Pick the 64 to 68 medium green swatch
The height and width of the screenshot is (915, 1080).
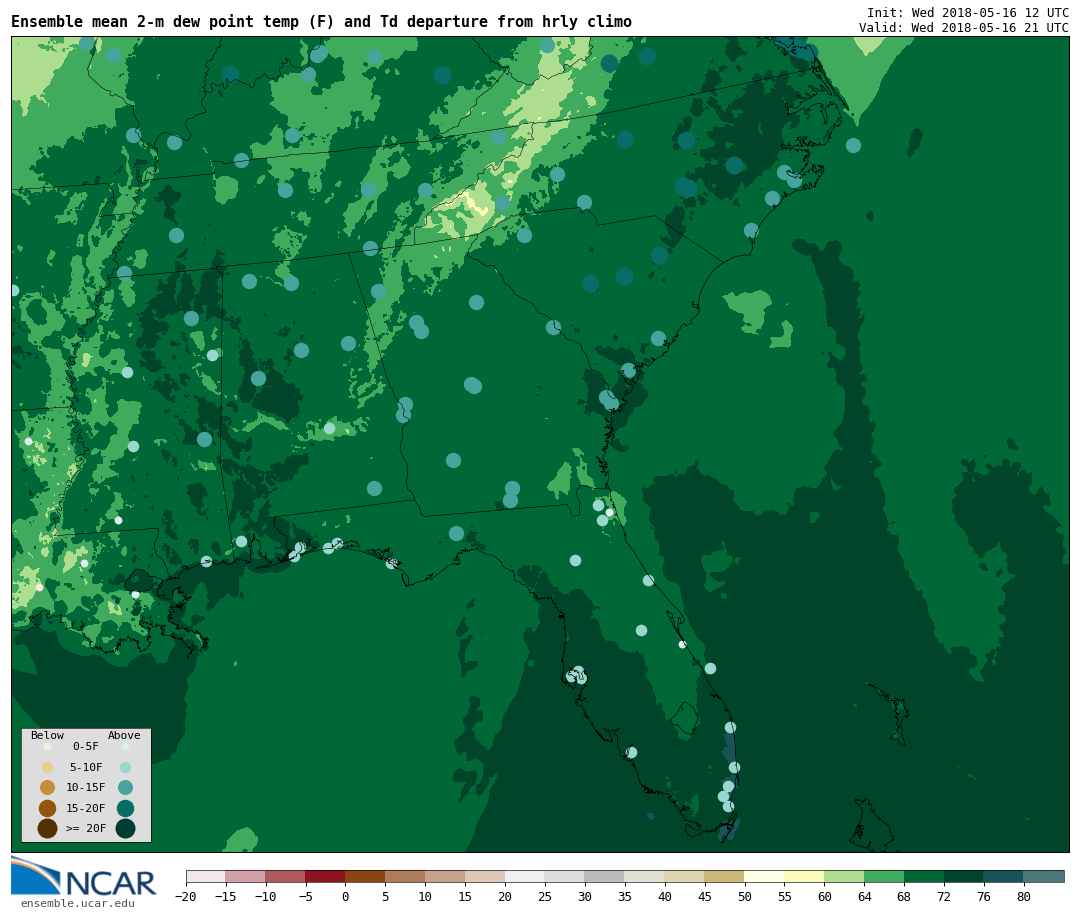[884, 876]
